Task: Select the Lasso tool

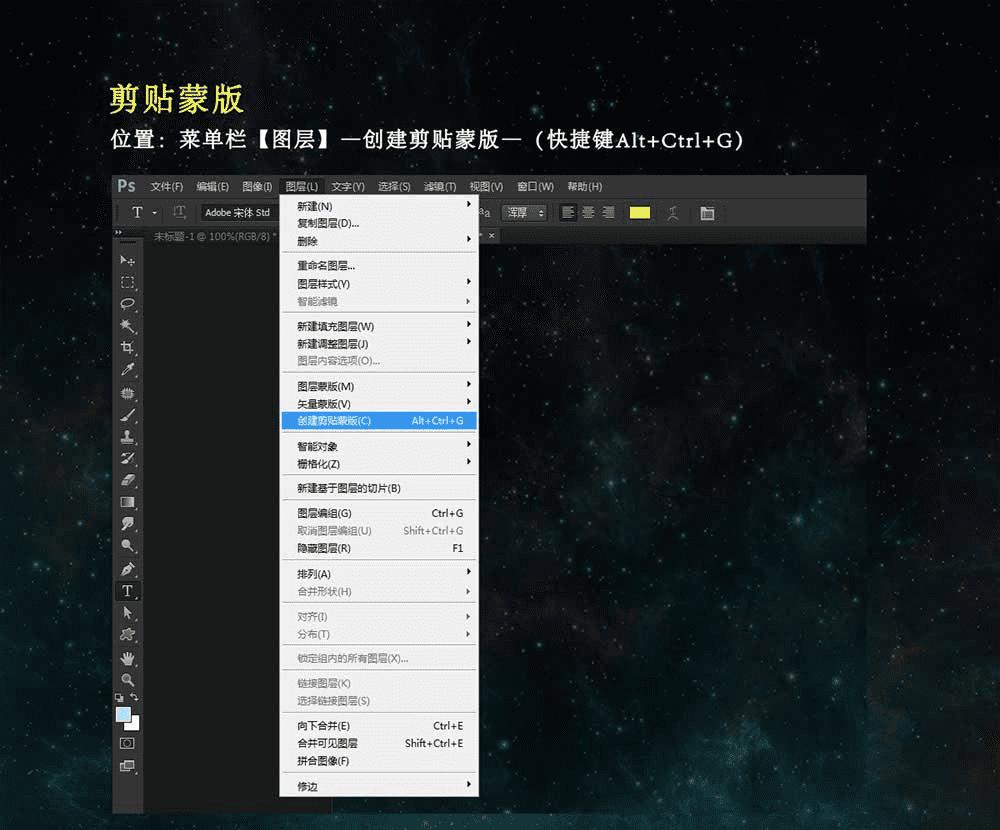Action: coord(128,304)
